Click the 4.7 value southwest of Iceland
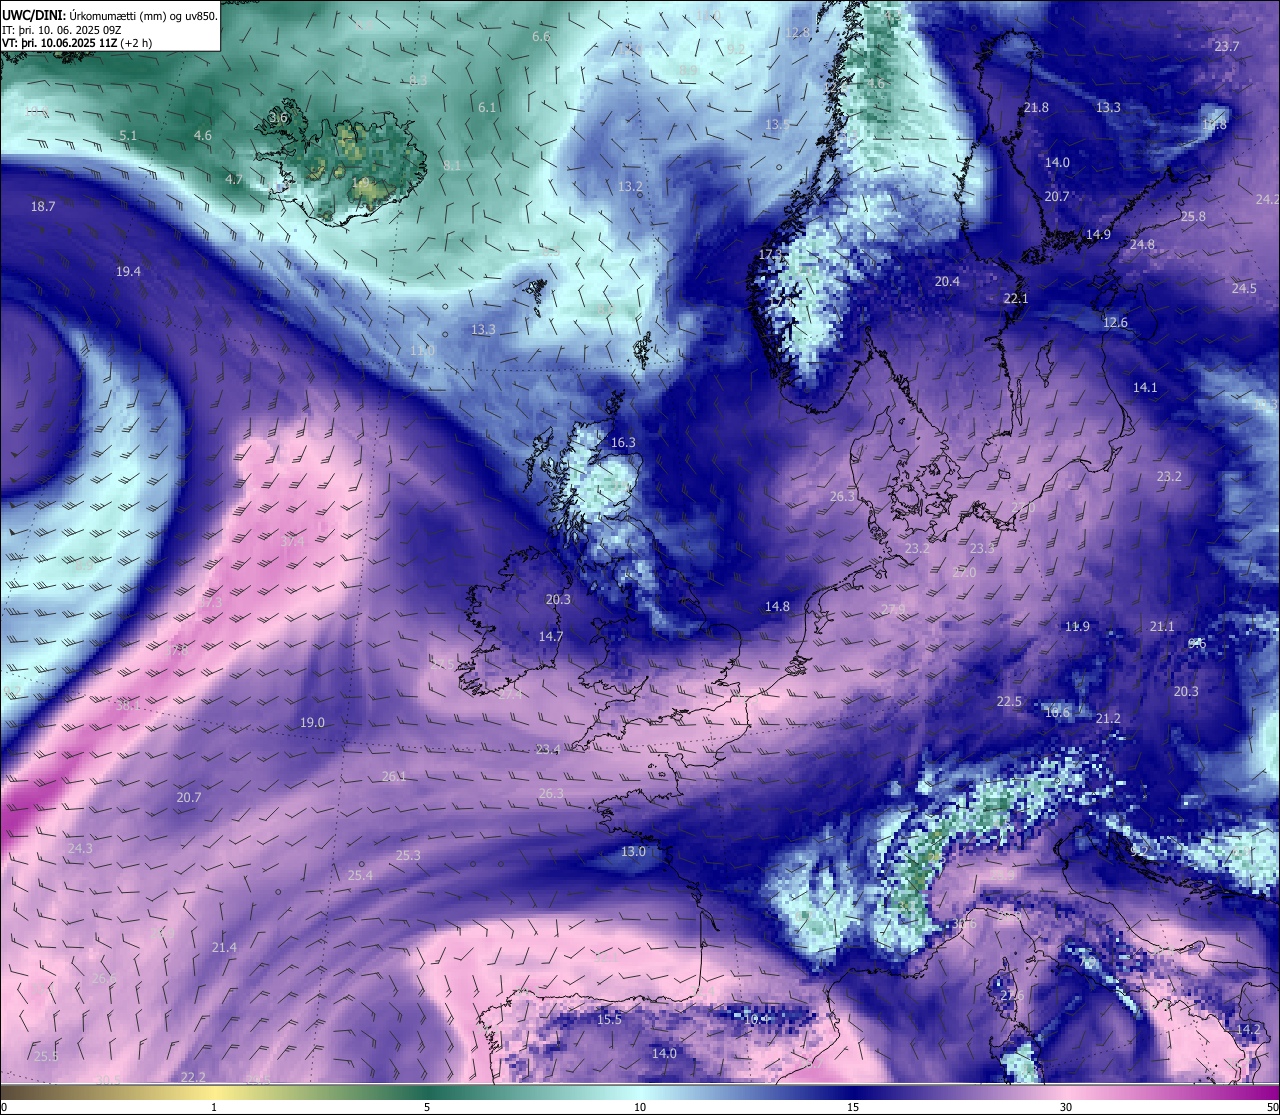Screen dimensions: 1280x1115 [x=234, y=179]
